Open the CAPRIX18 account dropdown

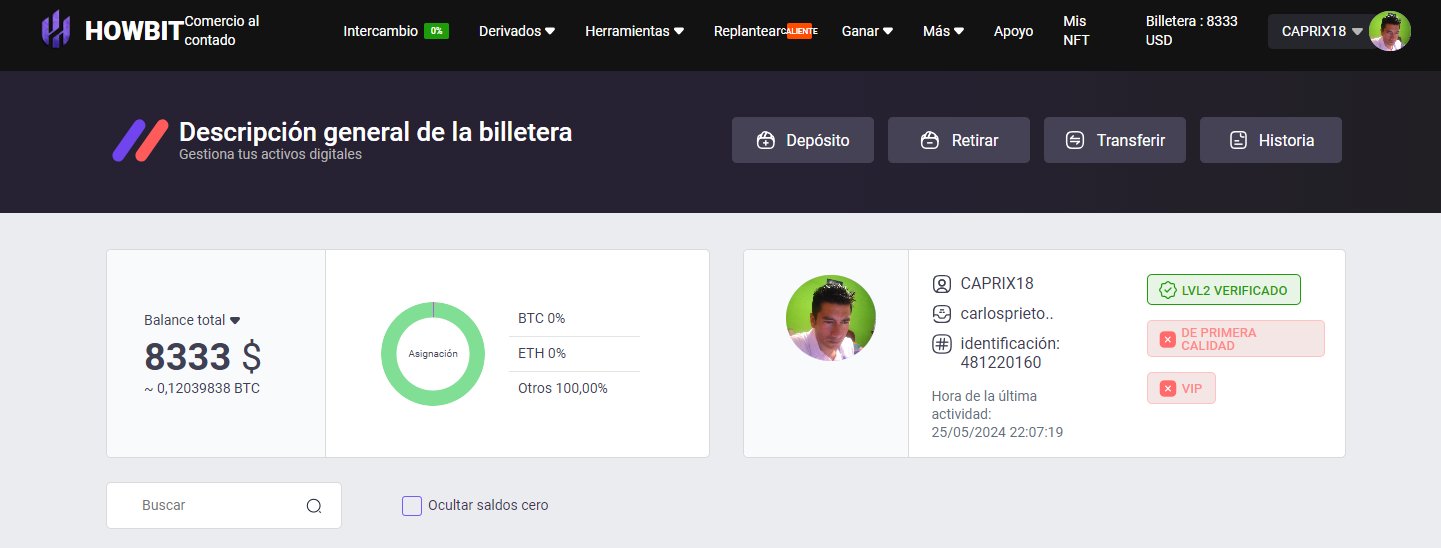pos(1322,31)
